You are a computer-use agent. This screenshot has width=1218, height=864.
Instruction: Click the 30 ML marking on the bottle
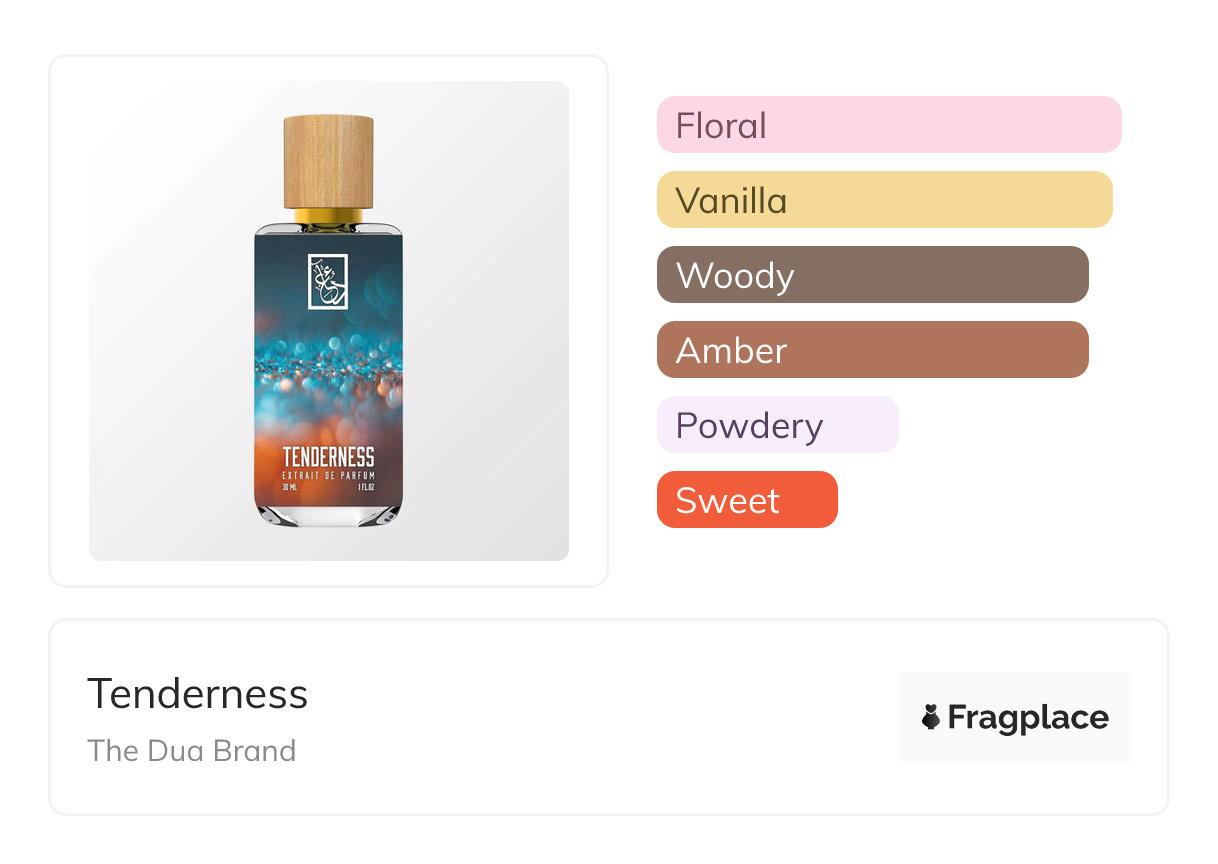[291, 487]
